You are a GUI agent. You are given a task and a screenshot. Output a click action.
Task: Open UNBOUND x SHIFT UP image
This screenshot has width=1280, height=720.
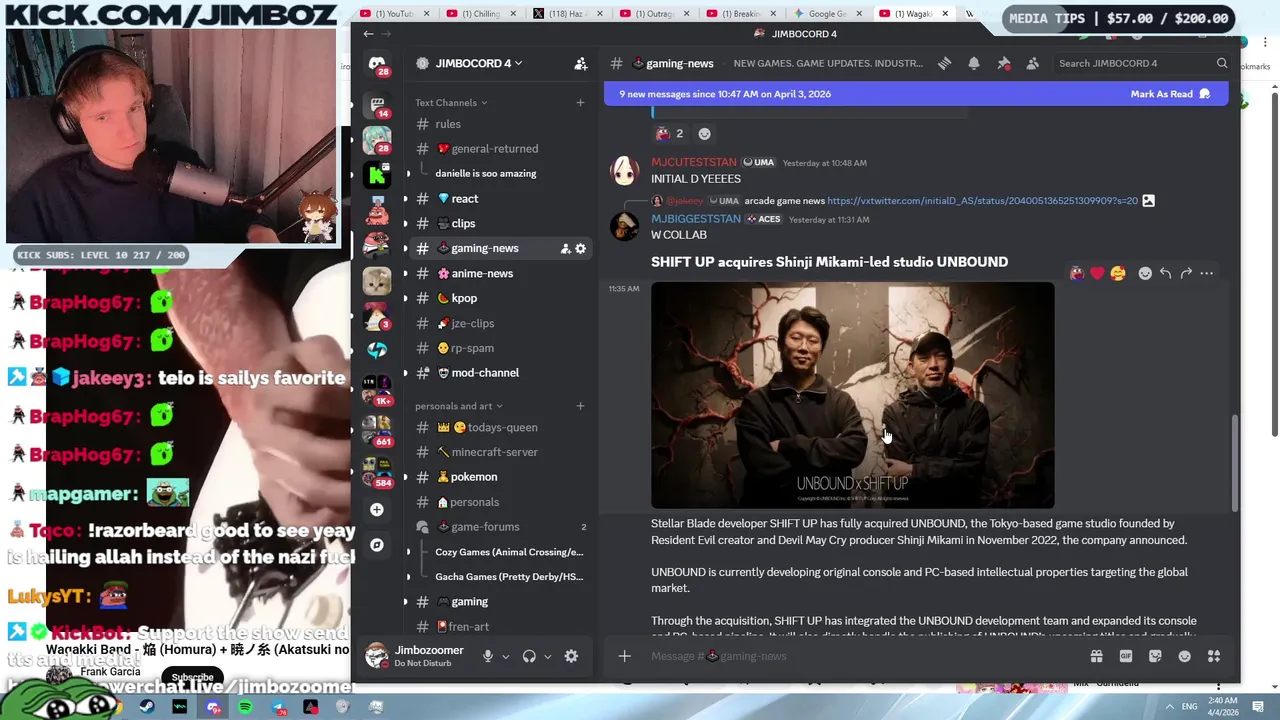tap(852, 395)
